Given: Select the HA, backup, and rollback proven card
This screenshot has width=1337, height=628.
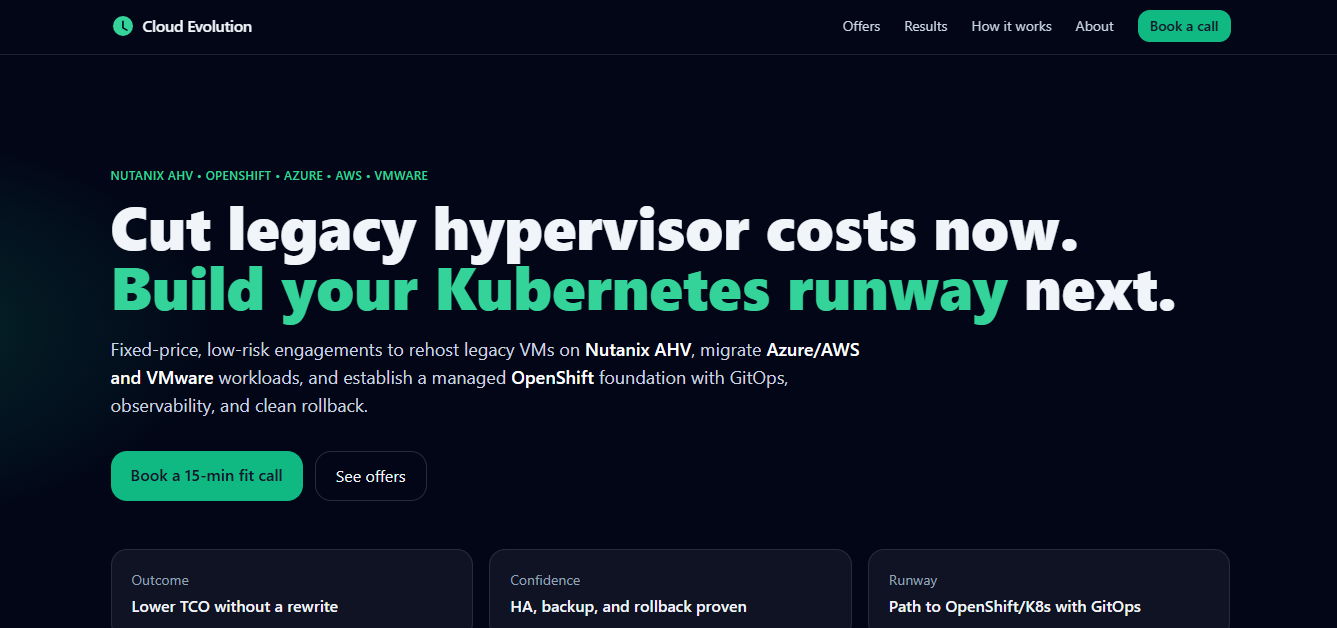Looking at the screenshot, I should (669, 590).
